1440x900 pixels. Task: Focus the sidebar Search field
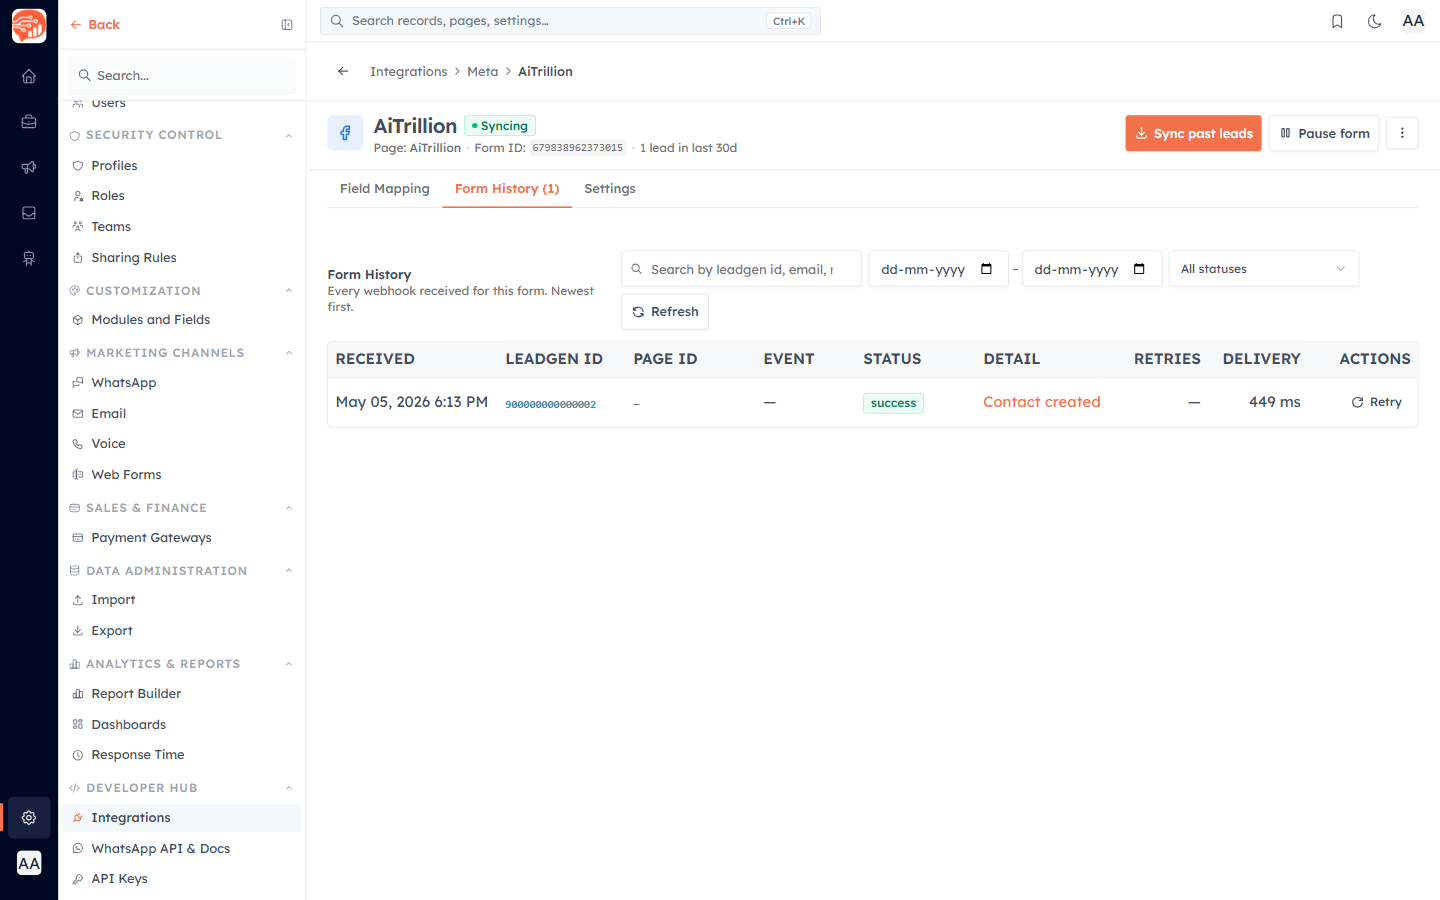tap(182, 75)
